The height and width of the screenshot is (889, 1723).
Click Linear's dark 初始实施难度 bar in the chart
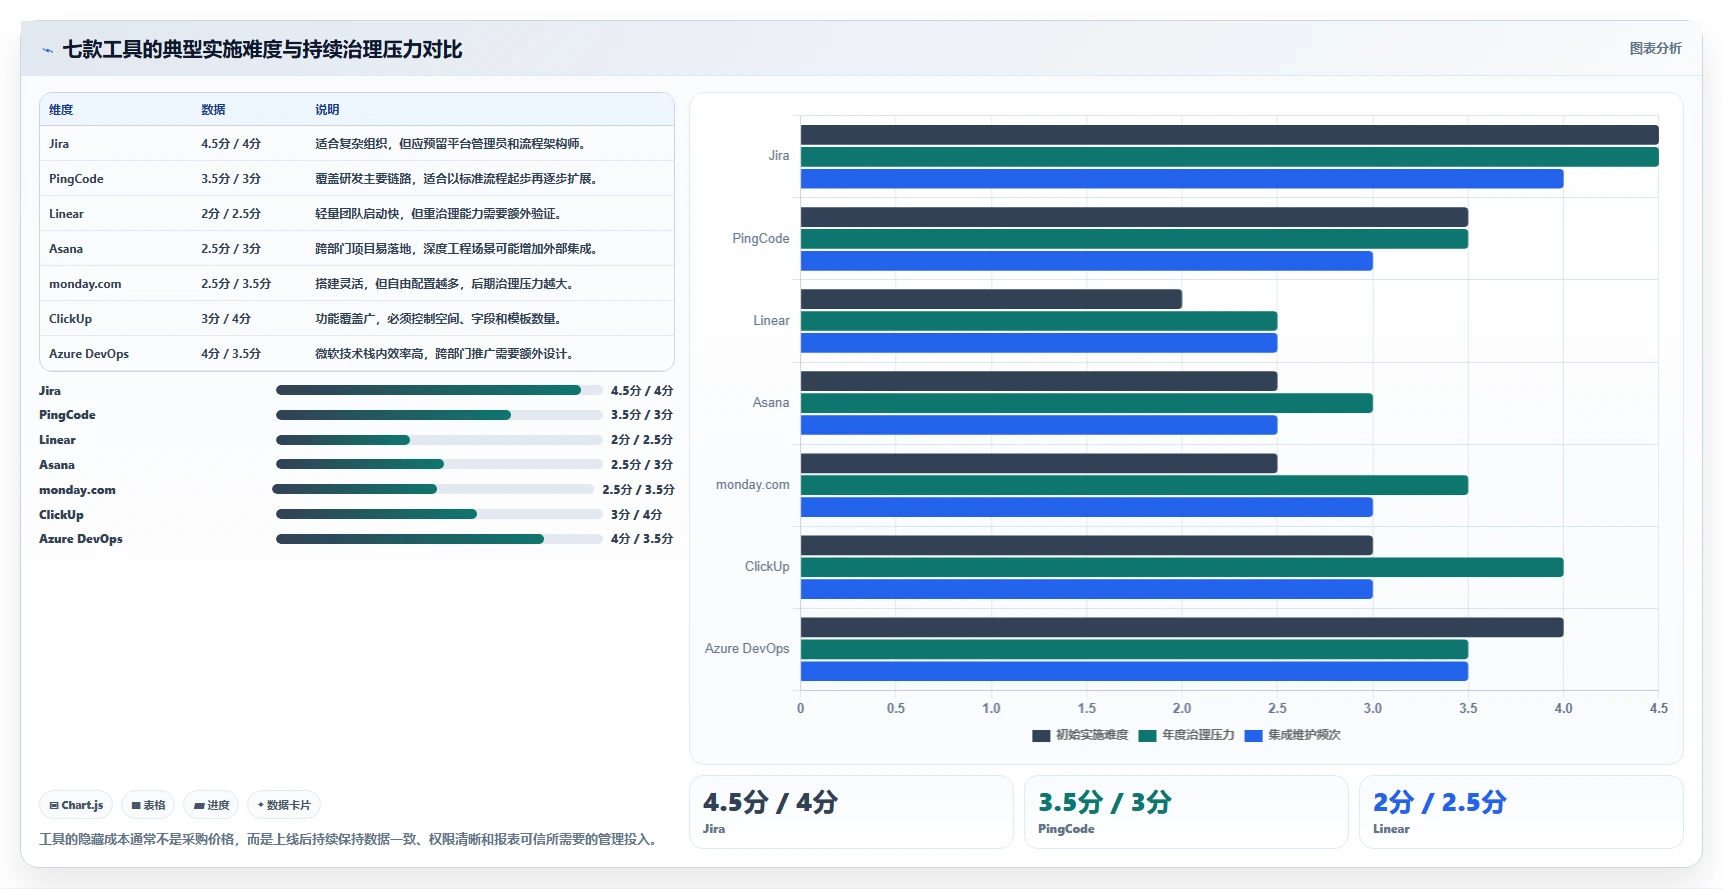(x=991, y=299)
